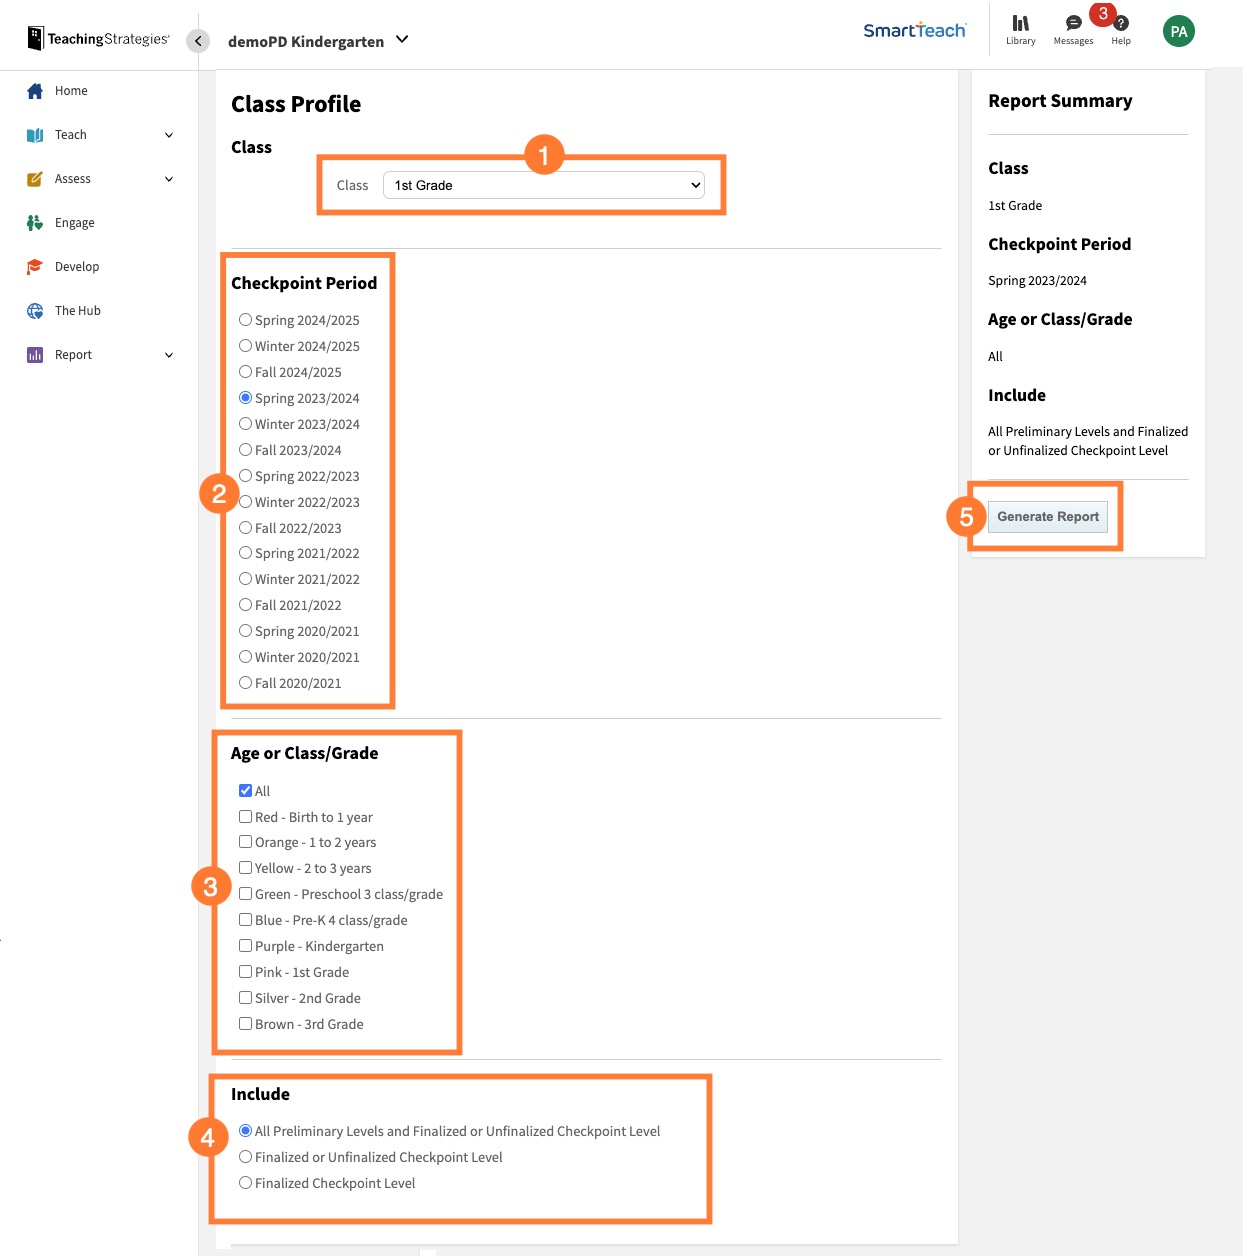Choose Finalized Checkpoint Level option
The height and width of the screenshot is (1256, 1243).
(245, 1182)
